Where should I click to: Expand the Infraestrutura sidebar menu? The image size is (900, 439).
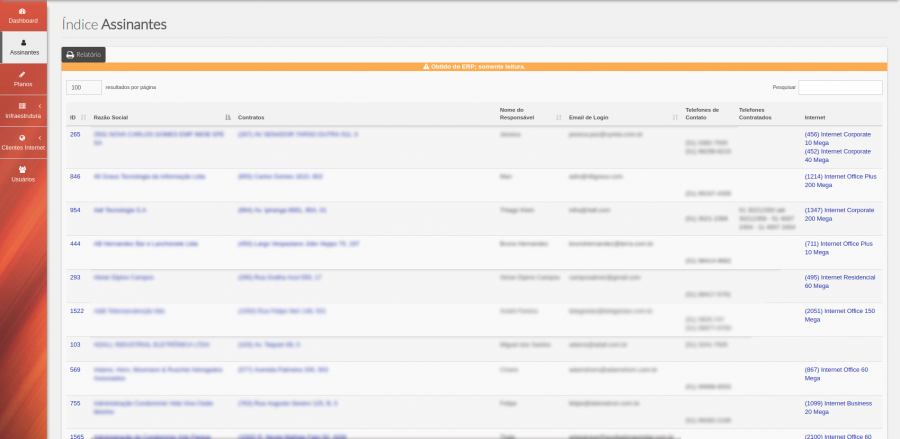click(23, 110)
